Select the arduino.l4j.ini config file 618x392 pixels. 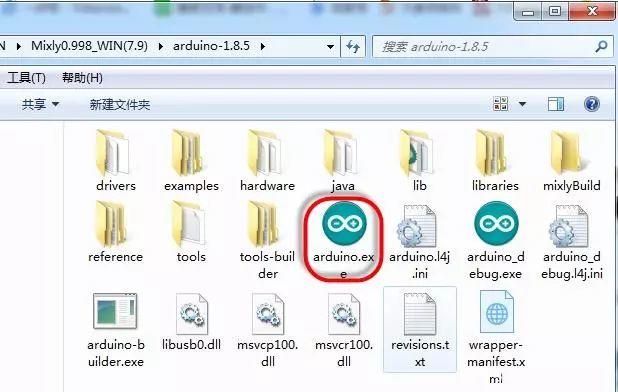tap(419, 241)
